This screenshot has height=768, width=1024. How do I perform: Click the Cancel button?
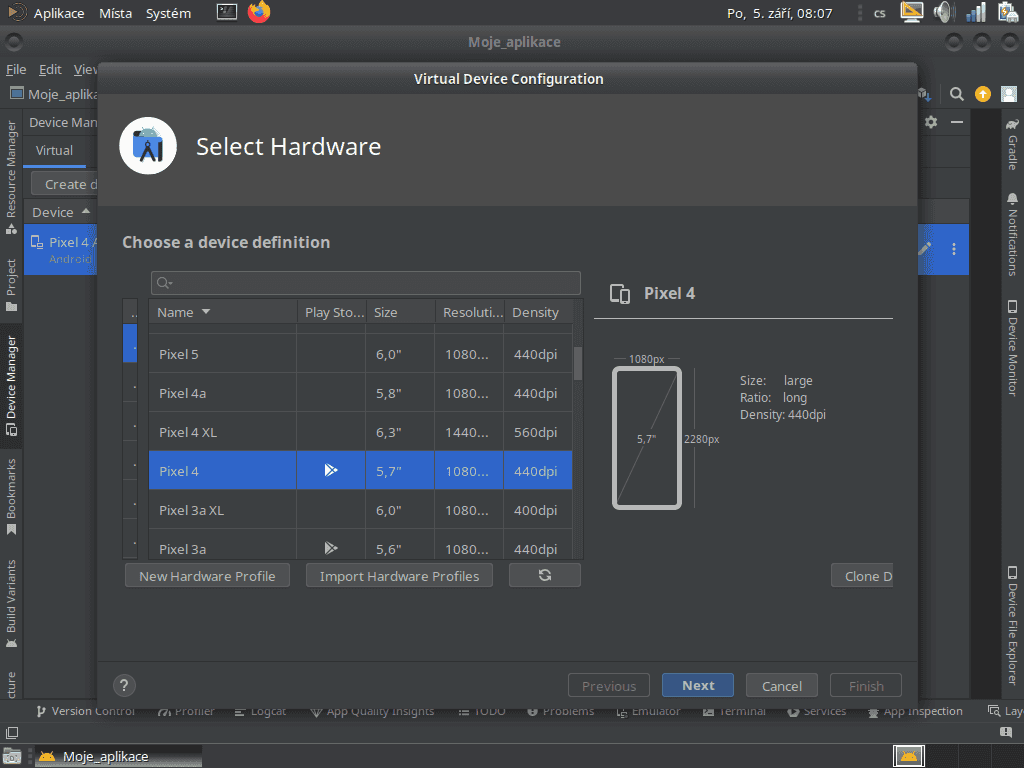click(782, 686)
